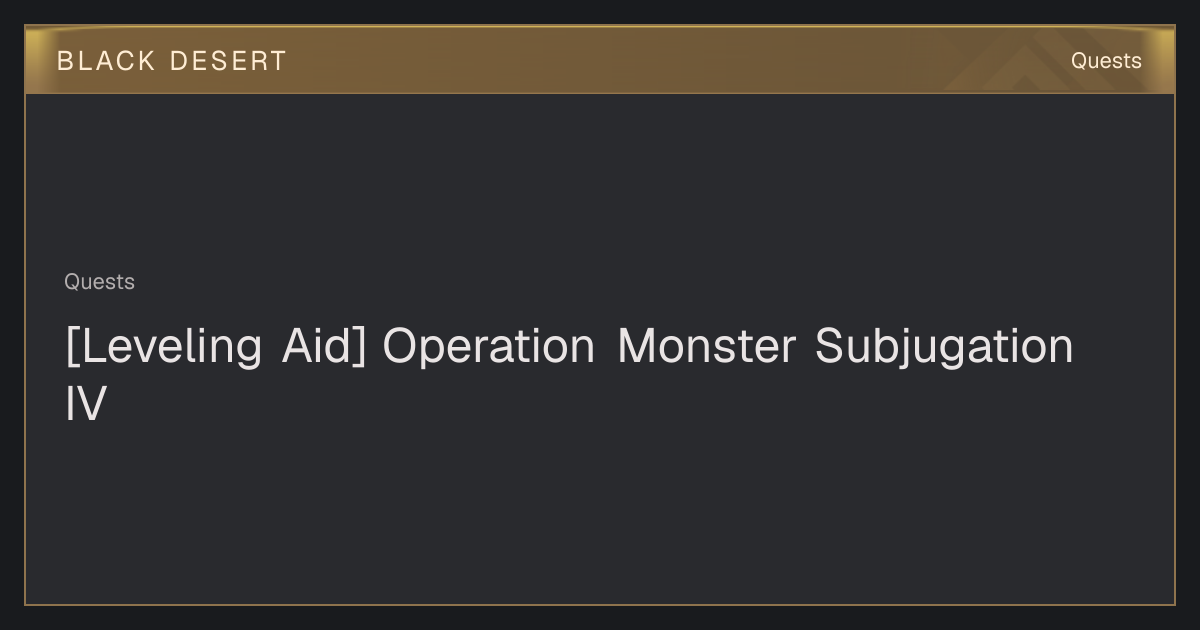Select the numeral IV on the second title line
This screenshot has width=1200, height=630.
(85, 404)
